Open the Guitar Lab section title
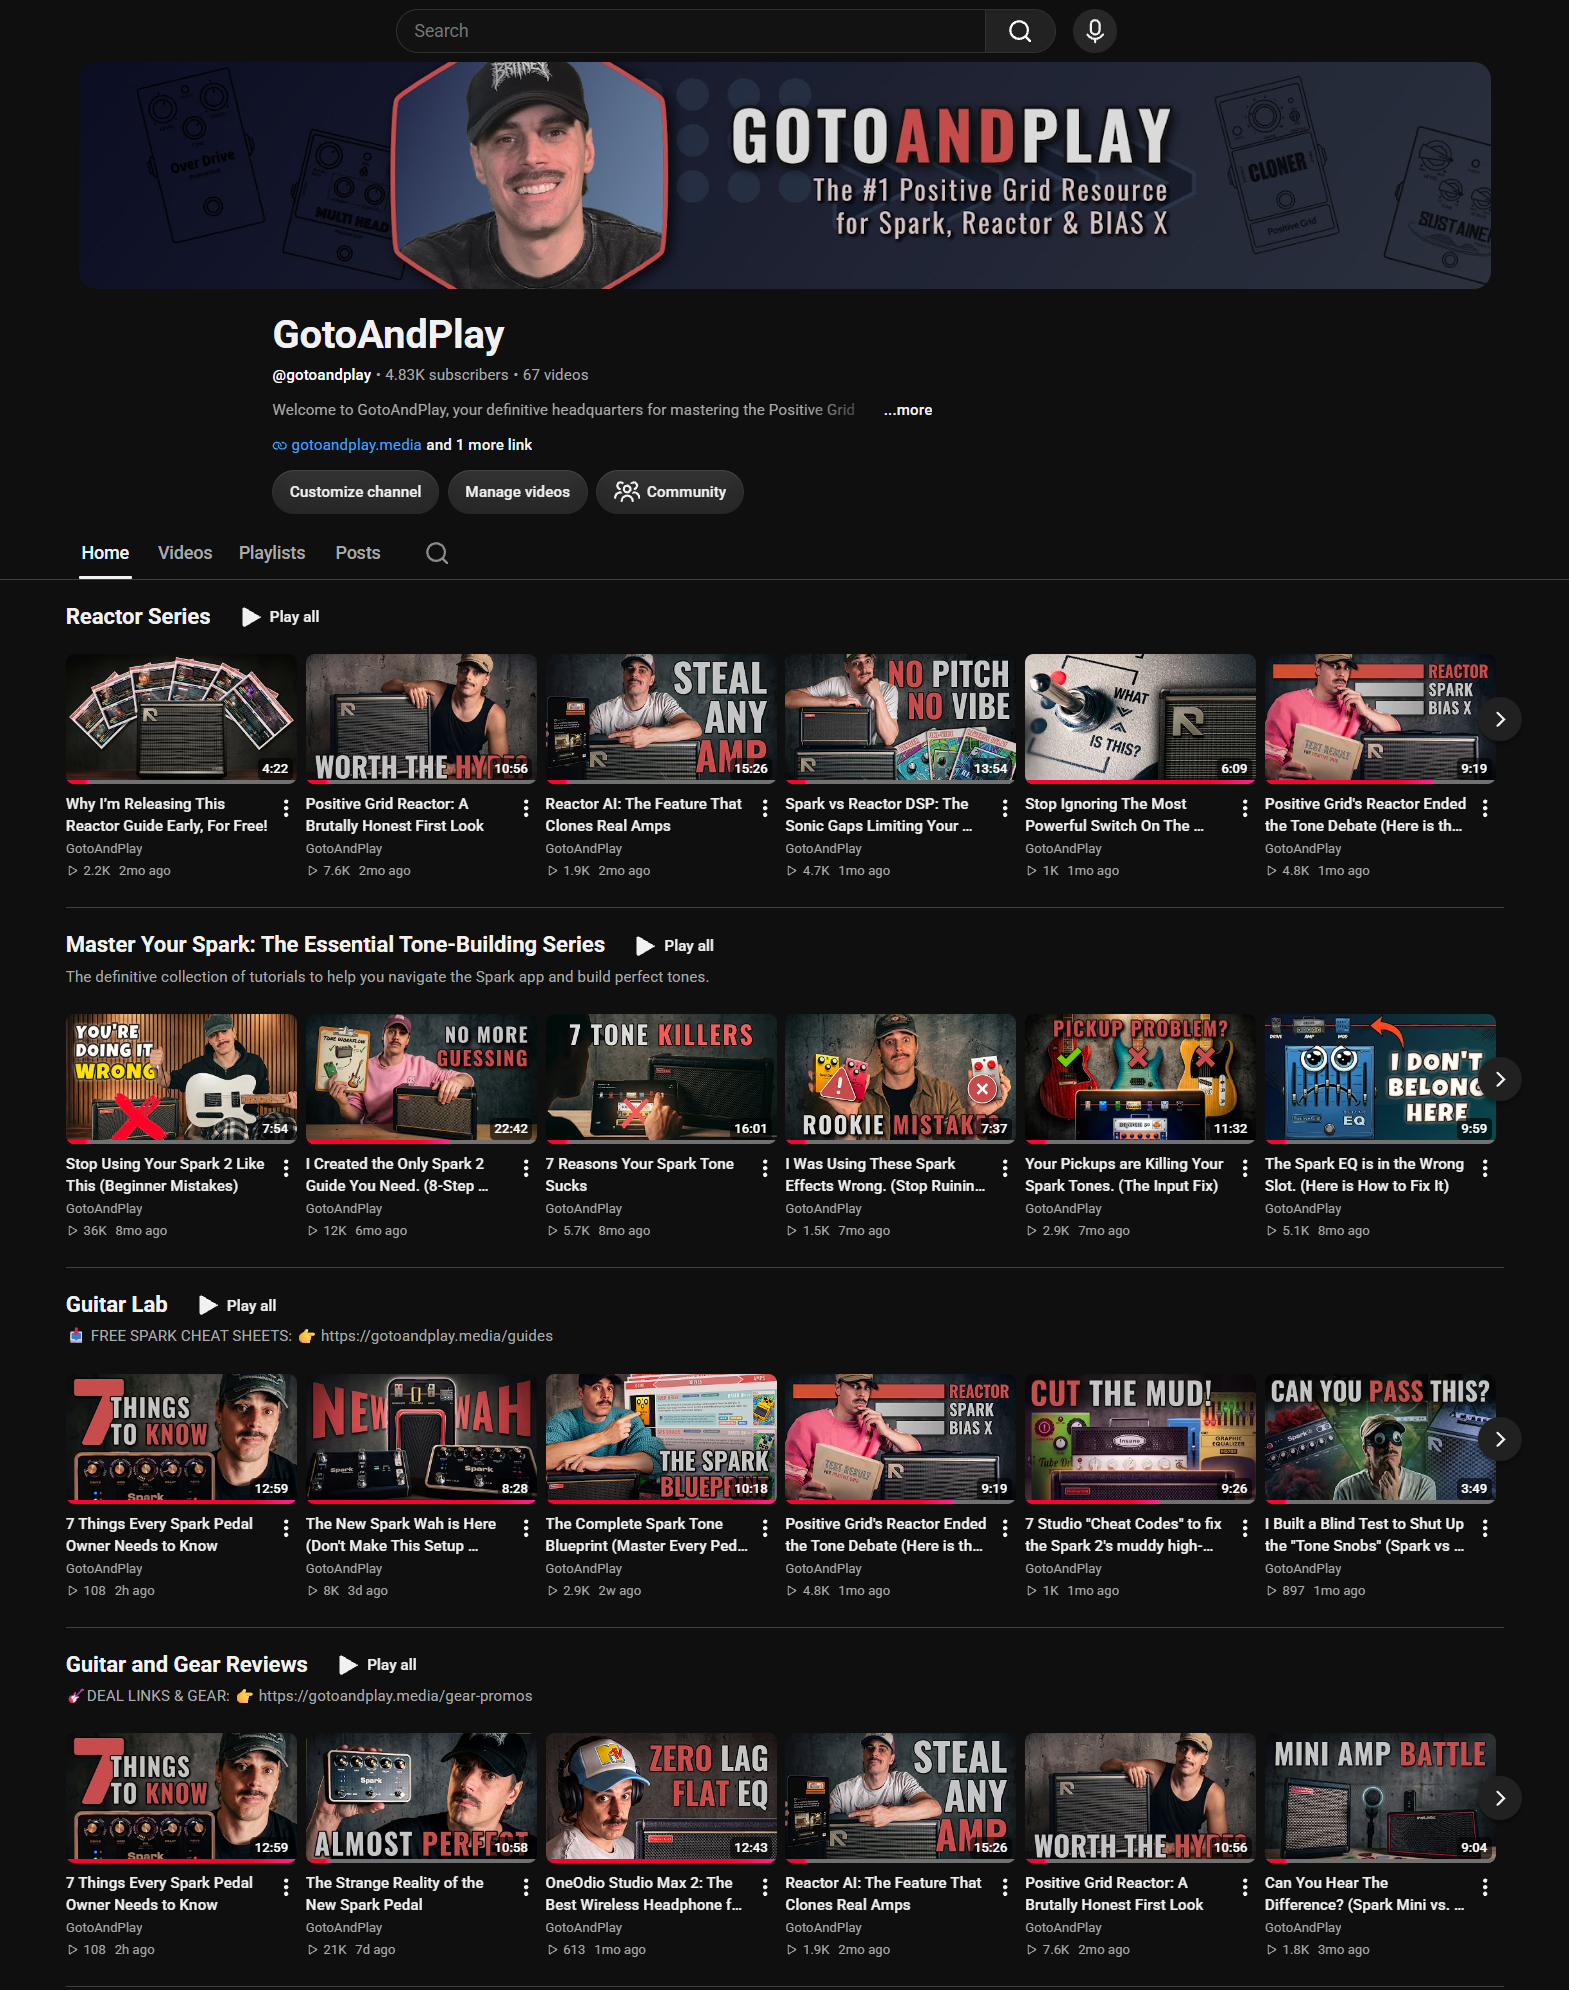This screenshot has height=1990, width=1569. click(117, 1305)
